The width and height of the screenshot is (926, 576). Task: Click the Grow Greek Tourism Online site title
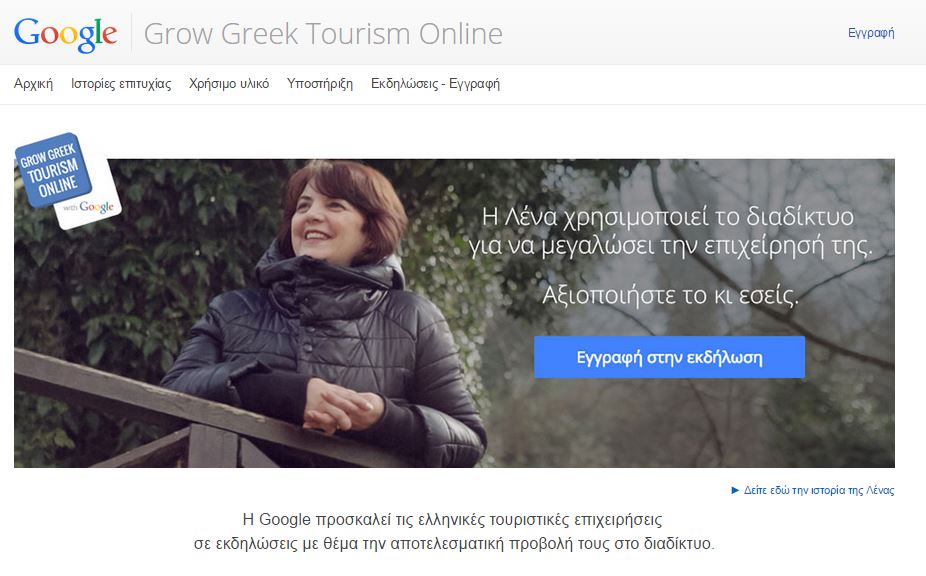324,34
